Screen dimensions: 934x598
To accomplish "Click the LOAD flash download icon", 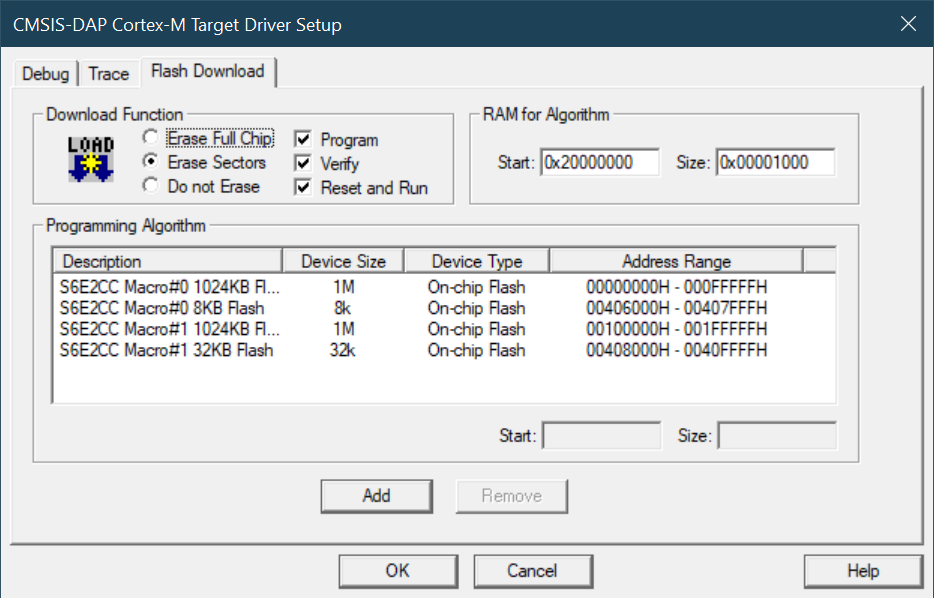I will point(91,159).
